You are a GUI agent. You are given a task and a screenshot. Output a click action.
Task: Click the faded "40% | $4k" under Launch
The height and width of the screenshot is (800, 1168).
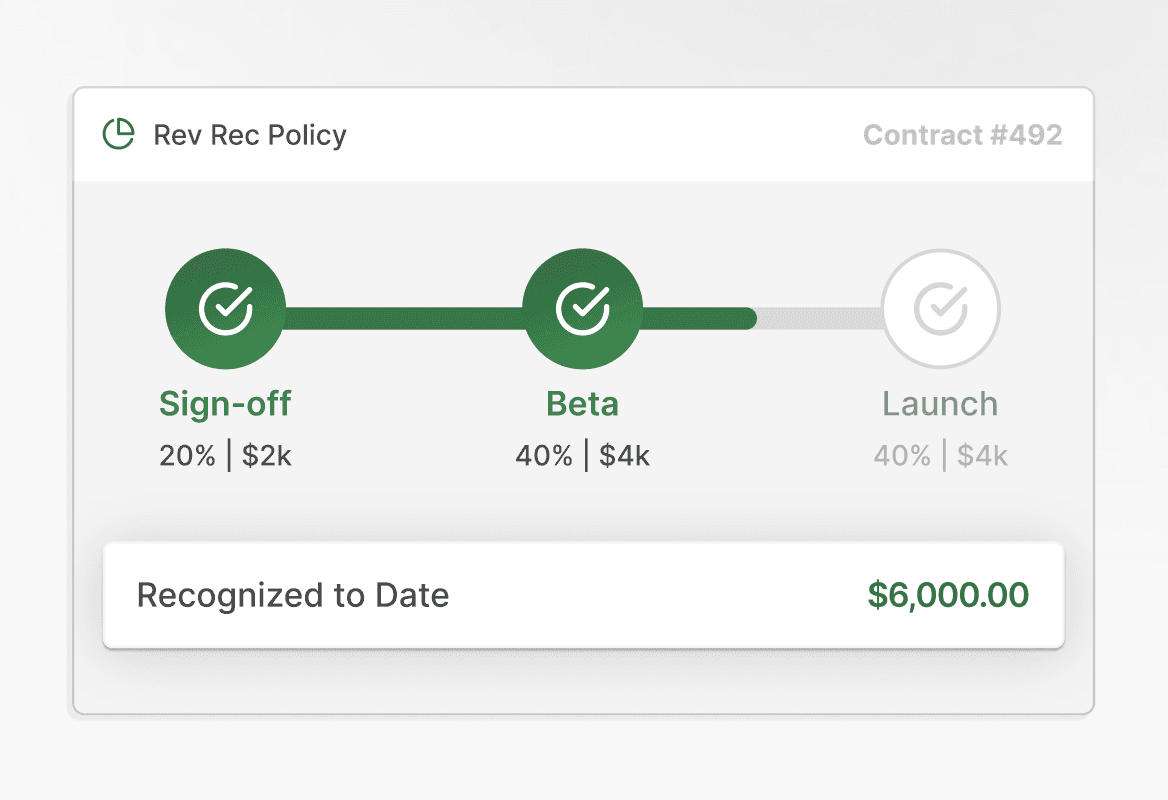940,456
